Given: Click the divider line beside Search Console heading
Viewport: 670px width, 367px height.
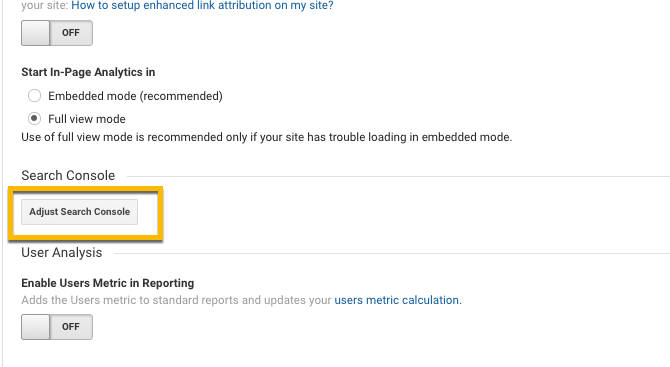Looking at the screenshot, I should coord(398,176).
